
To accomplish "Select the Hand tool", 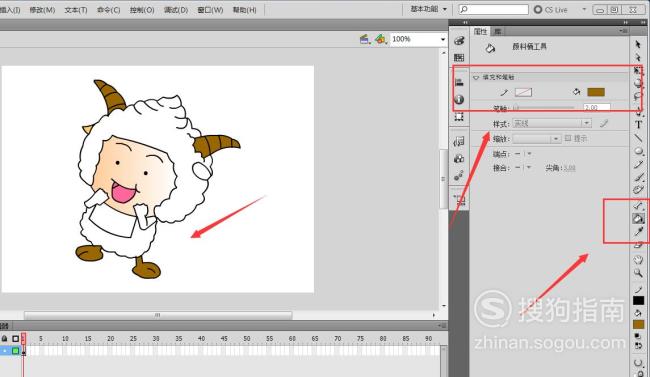I will (638, 260).
